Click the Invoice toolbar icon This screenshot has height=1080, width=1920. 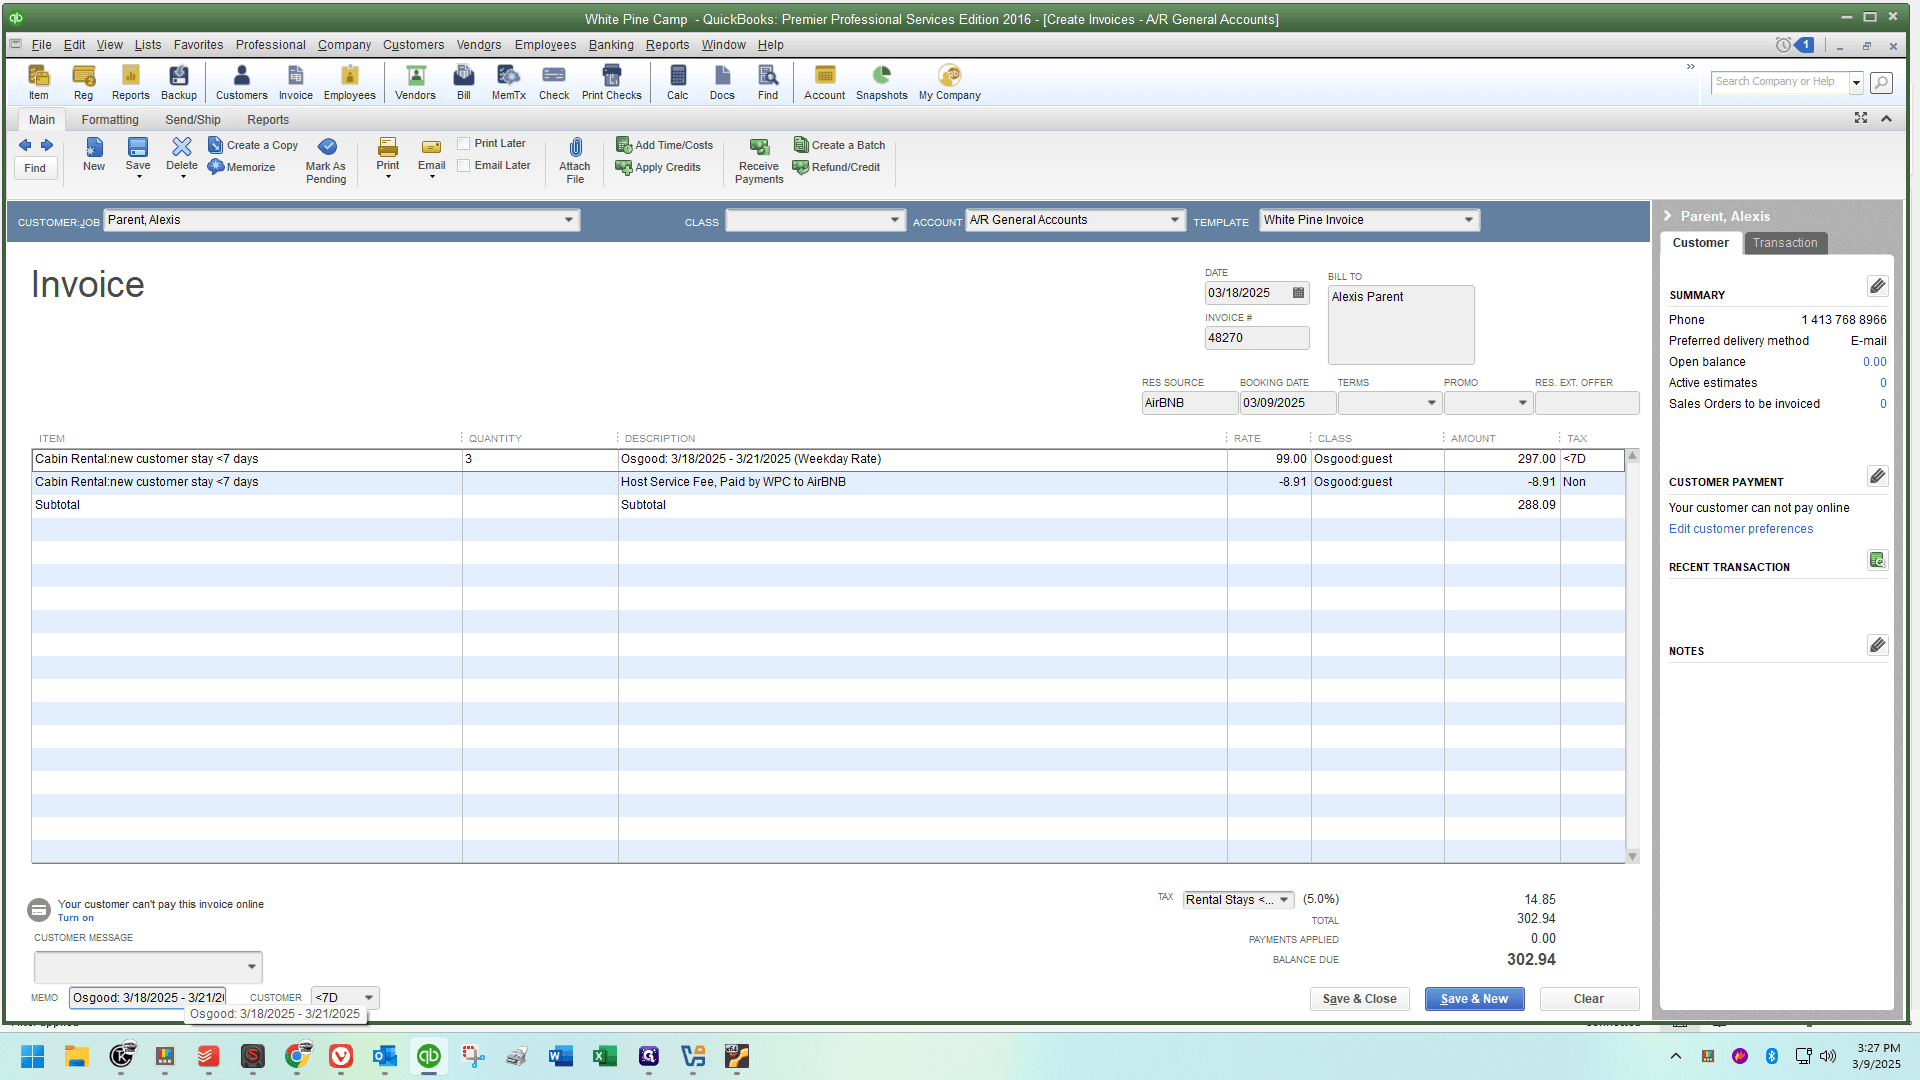(x=295, y=82)
